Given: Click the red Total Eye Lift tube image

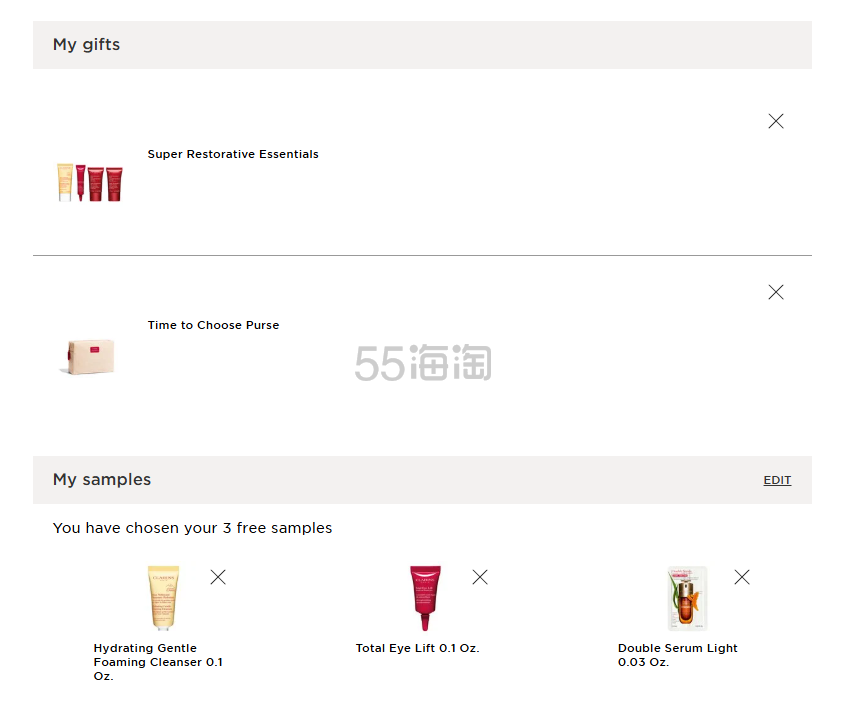Looking at the screenshot, I should tap(424, 598).
